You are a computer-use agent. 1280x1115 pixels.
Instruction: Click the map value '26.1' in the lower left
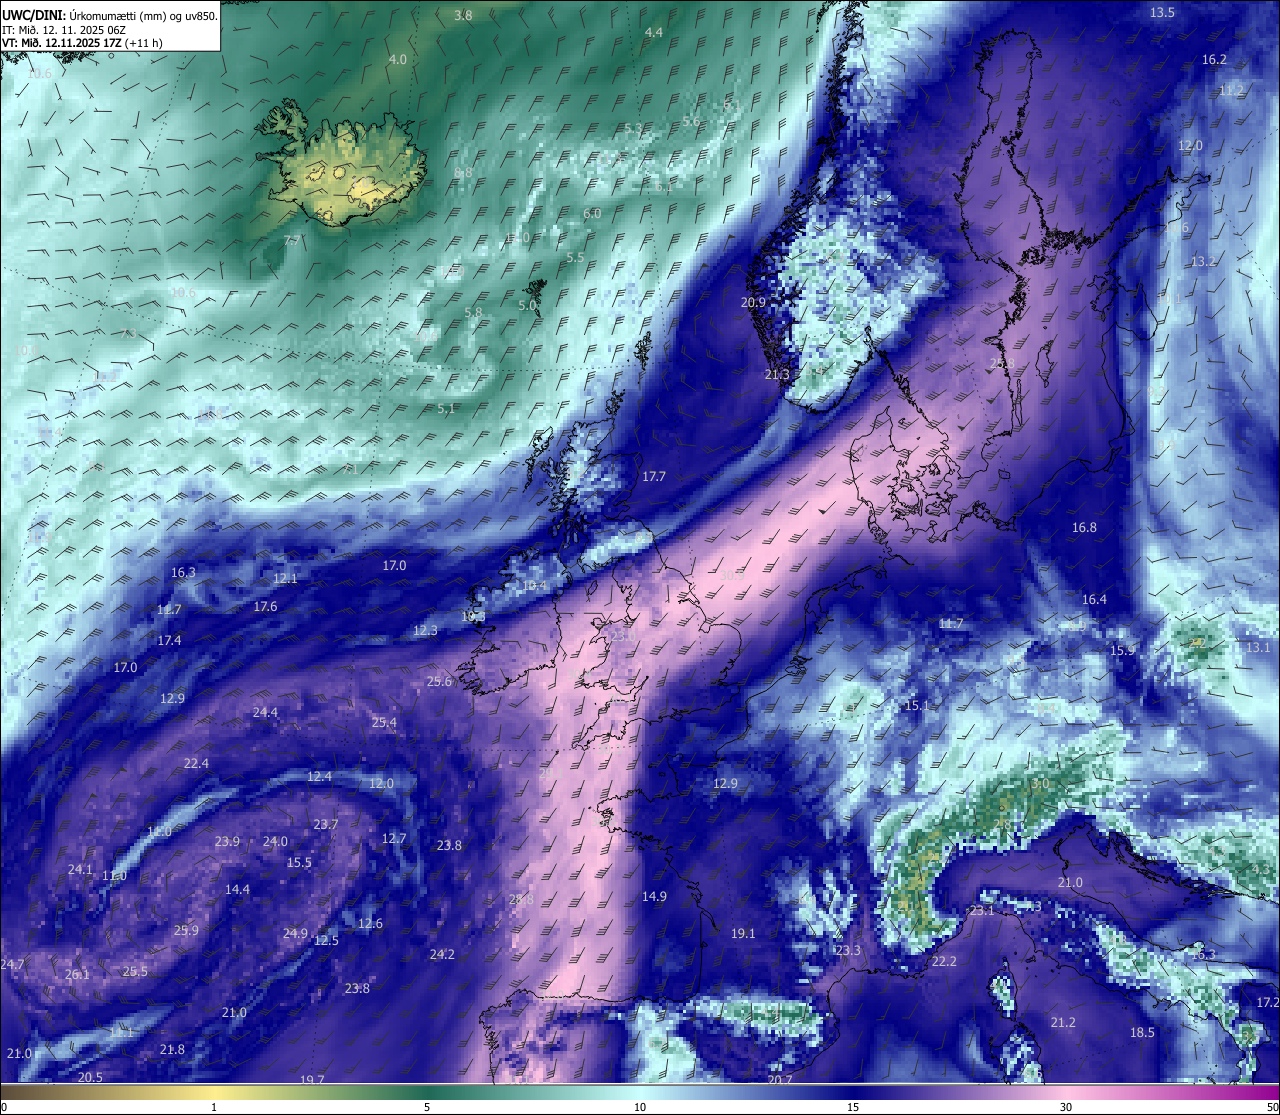tap(77, 975)
